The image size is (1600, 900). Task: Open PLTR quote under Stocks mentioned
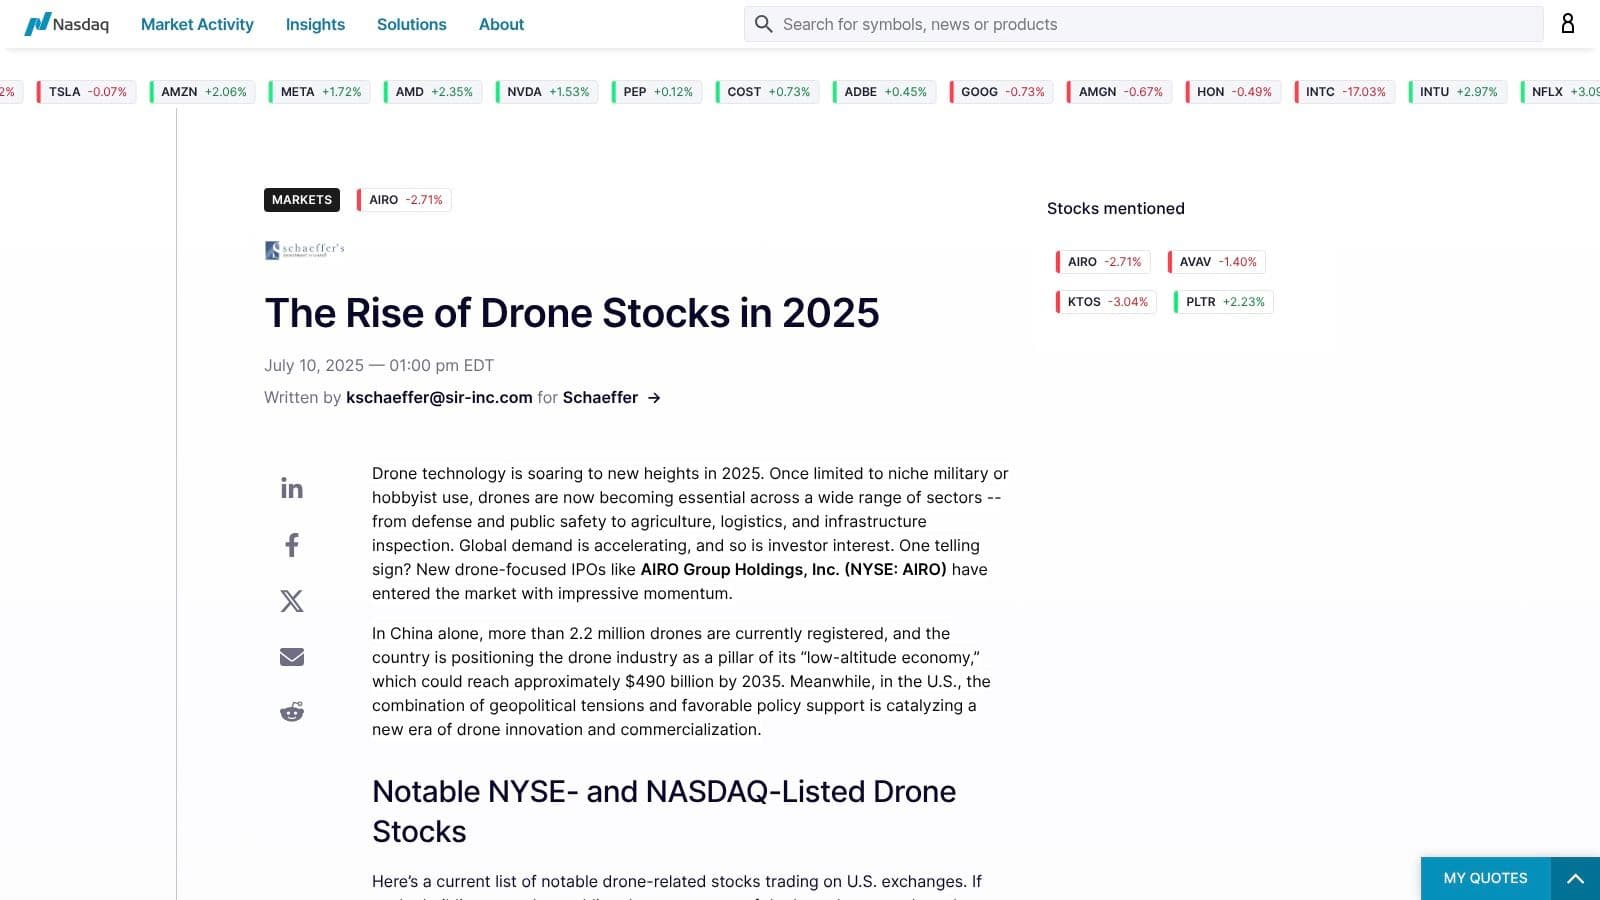point(1224,302)
